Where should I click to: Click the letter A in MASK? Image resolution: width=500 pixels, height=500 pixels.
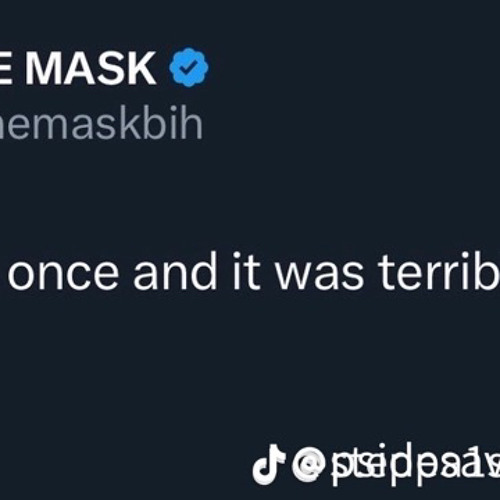[80, 68]
